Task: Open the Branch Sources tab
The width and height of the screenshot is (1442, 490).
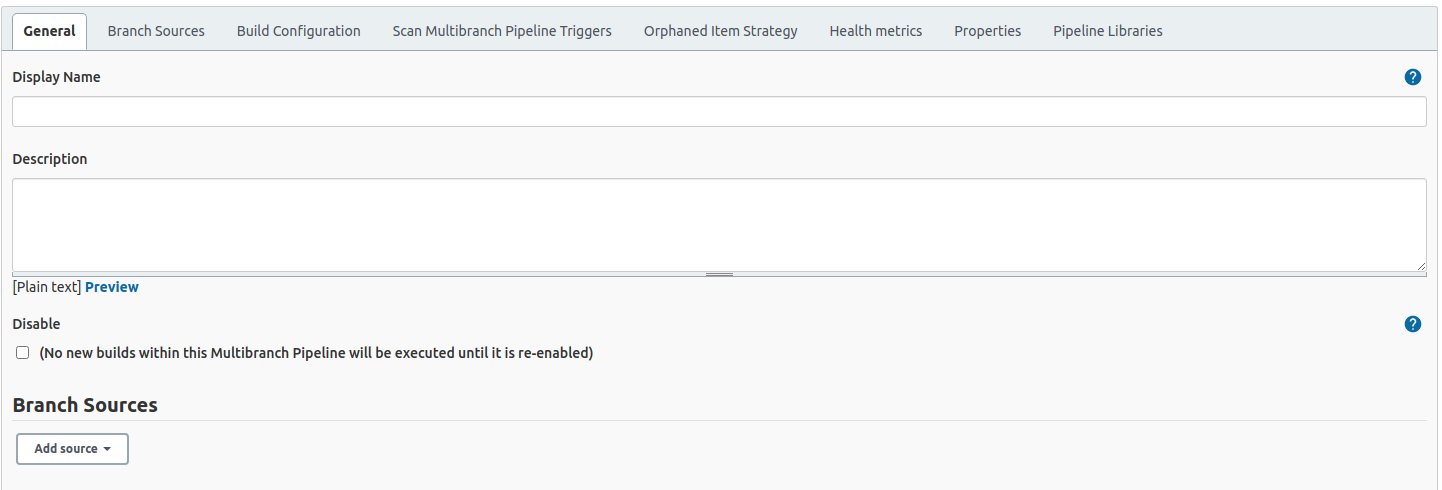Action: click(x=156, y=31)
